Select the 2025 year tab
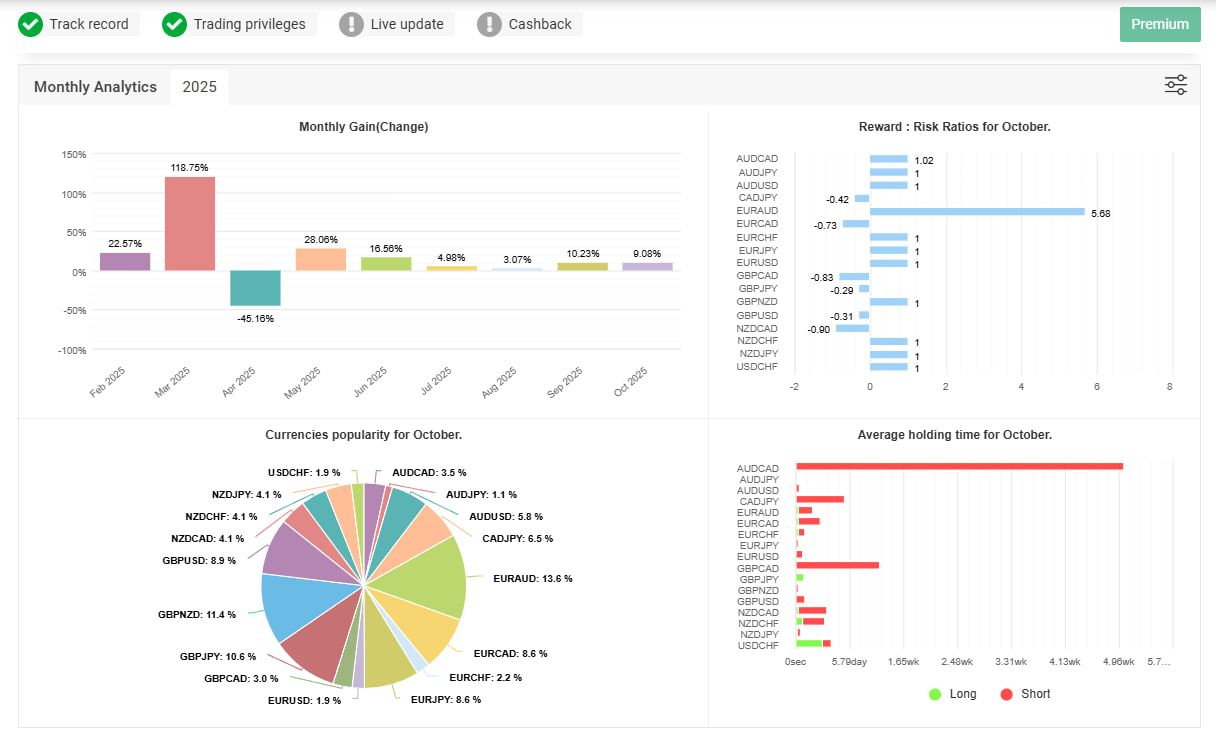 [x=199, y=87]
